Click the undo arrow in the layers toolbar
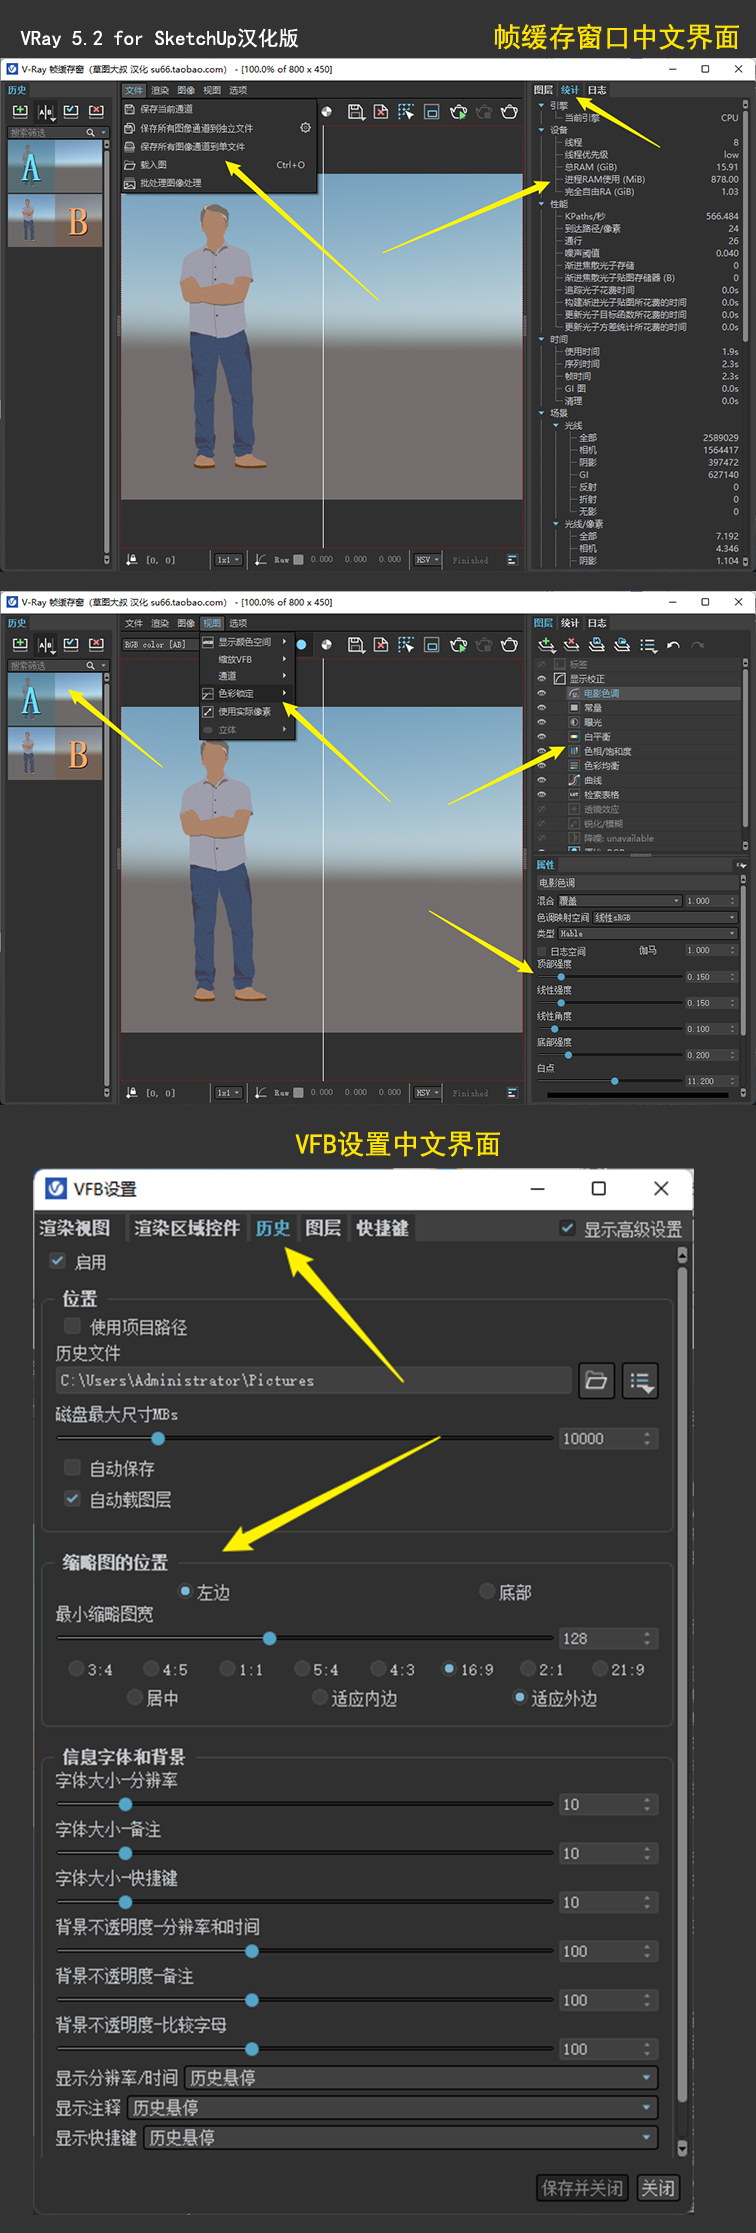Image resolution: width=756 pixels, height=2233 pixels. click(673, 645)
